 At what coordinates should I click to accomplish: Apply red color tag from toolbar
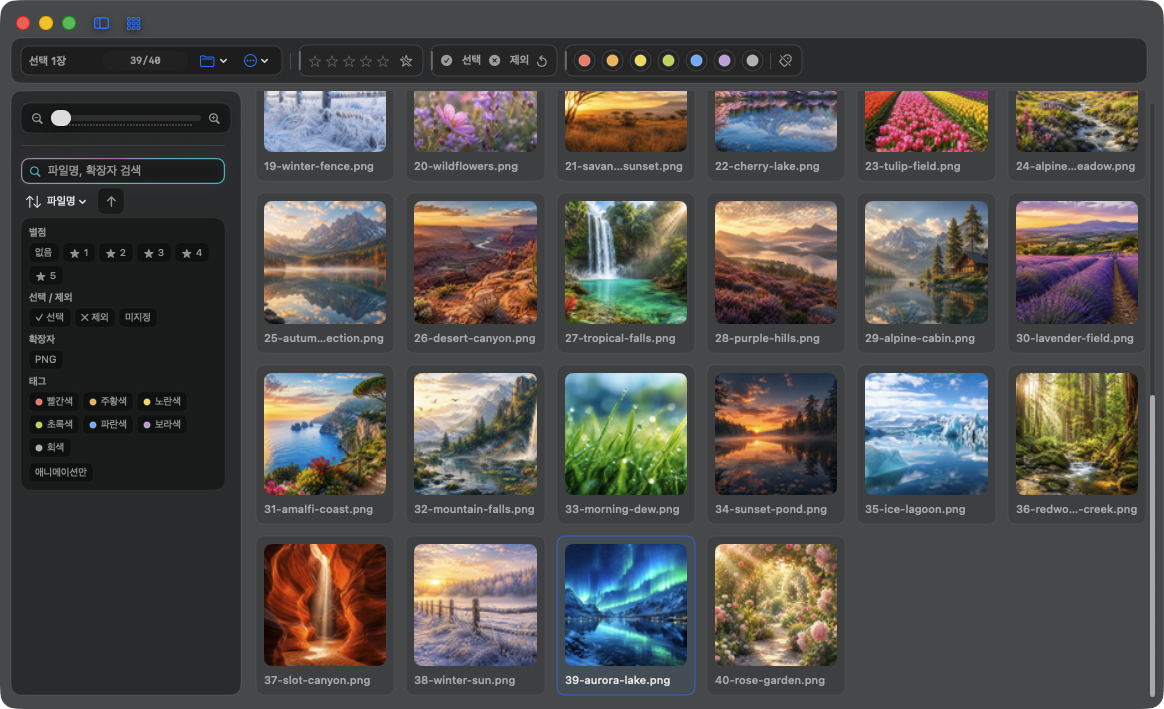click(585, 61)
